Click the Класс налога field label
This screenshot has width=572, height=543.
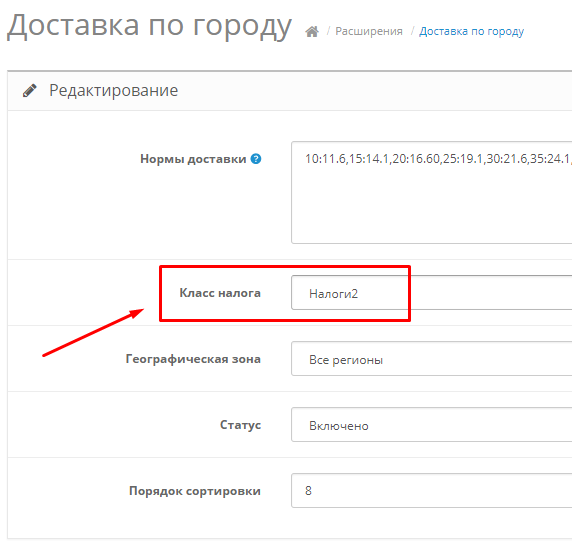click(220, 293)
